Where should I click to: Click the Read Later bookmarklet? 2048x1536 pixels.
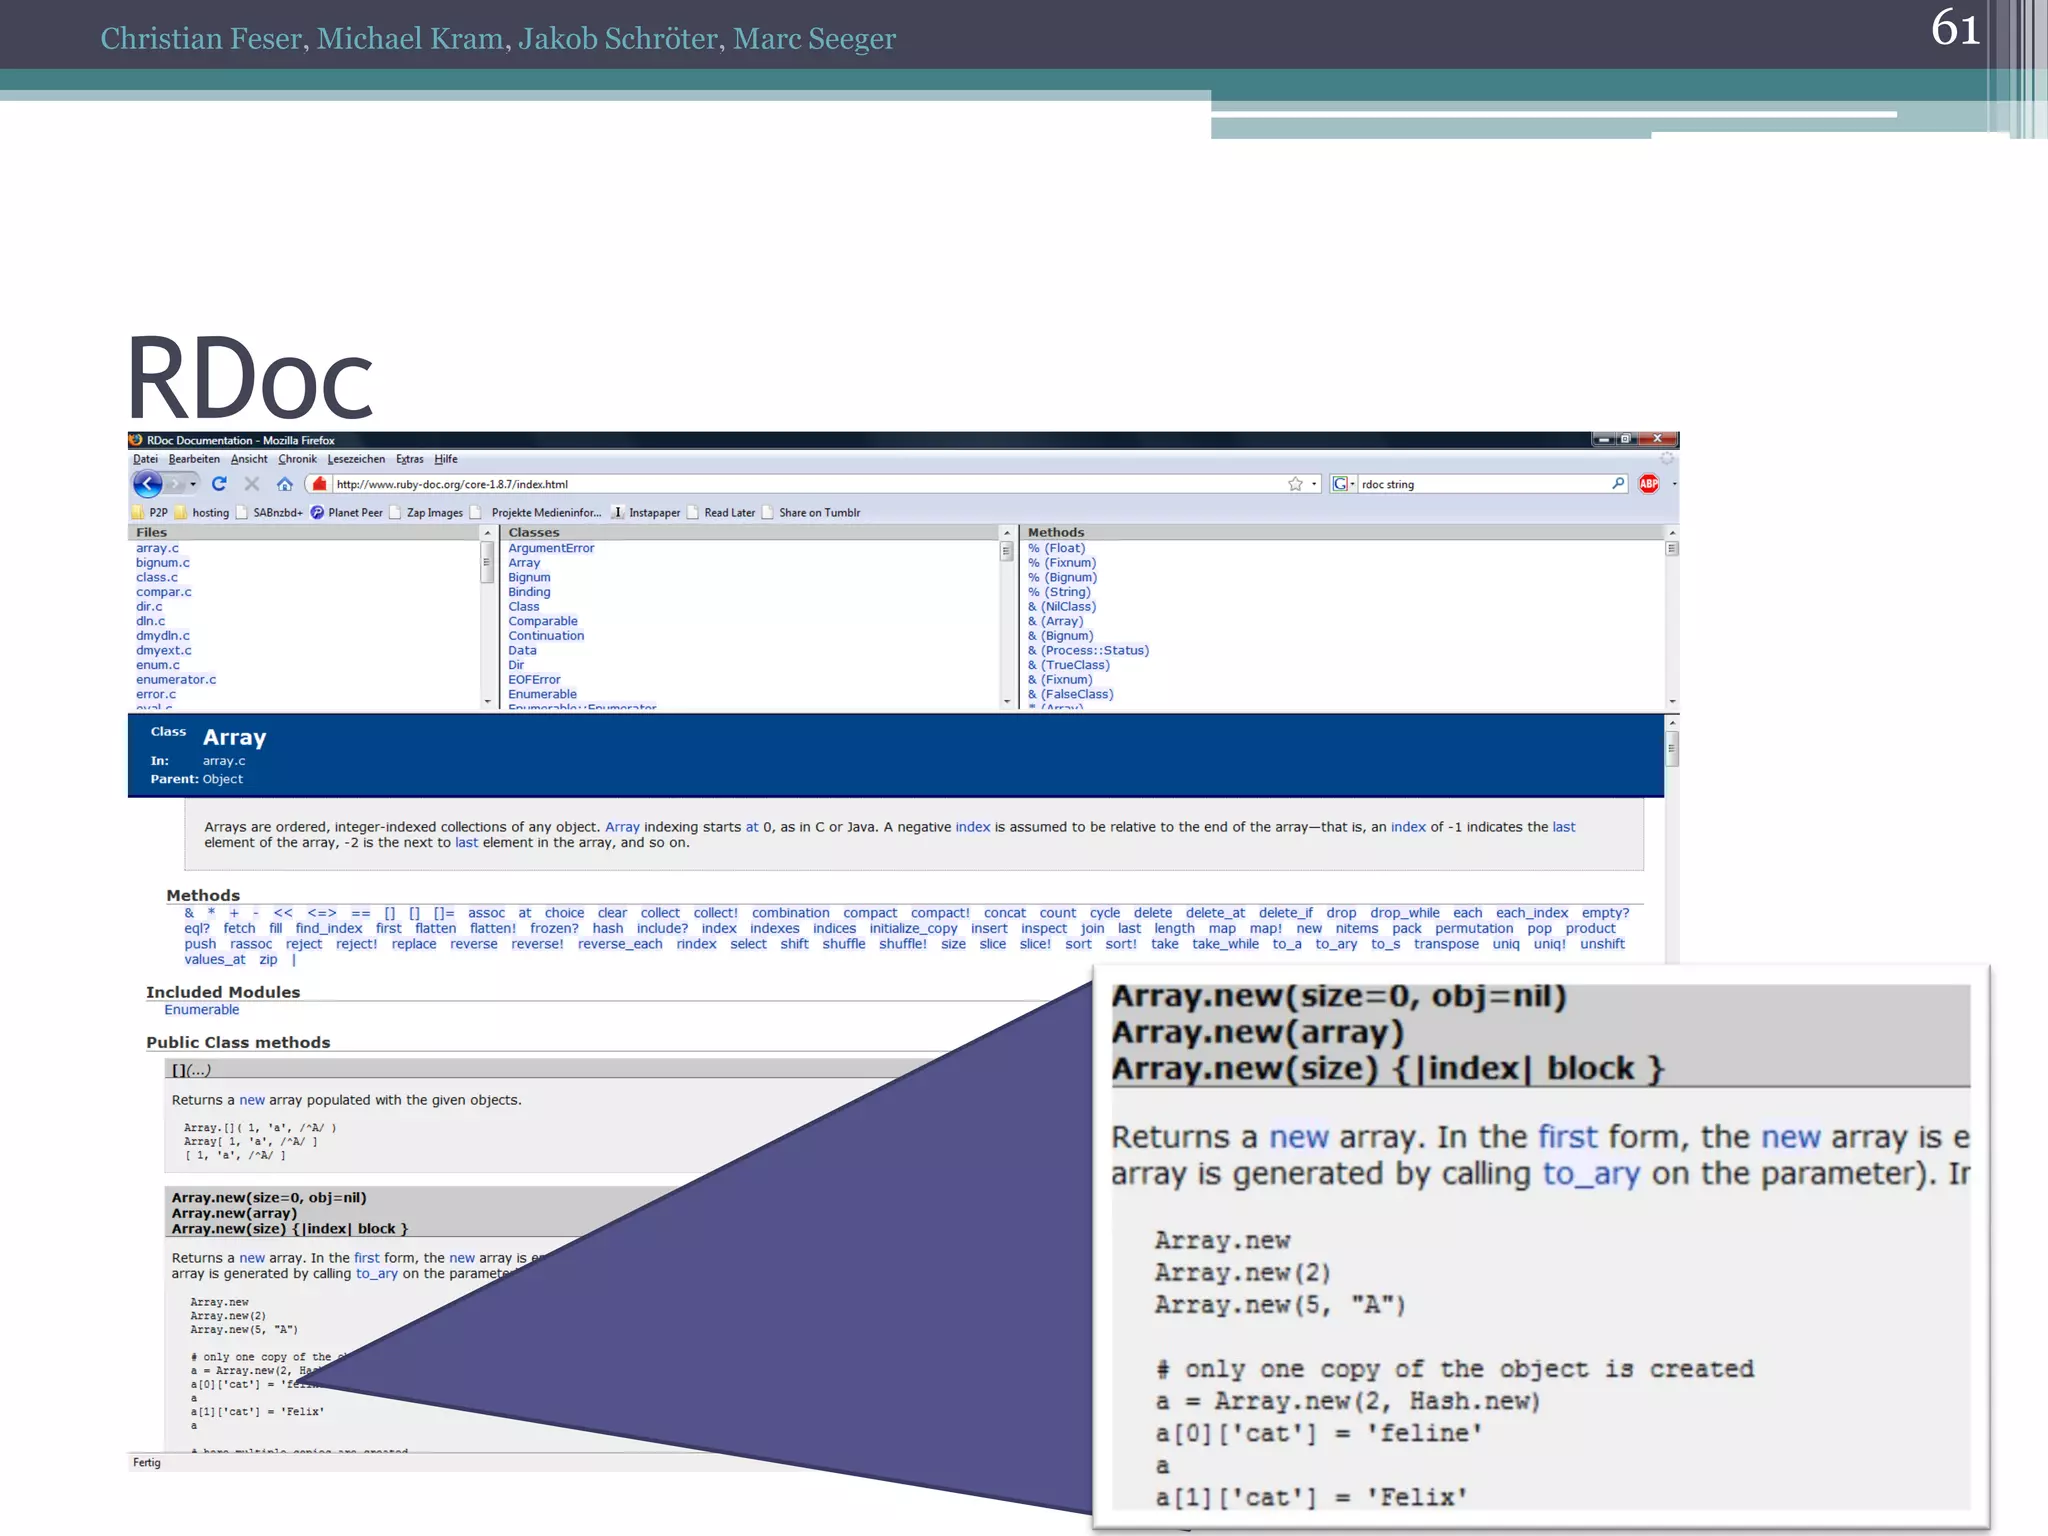(721, 513)
